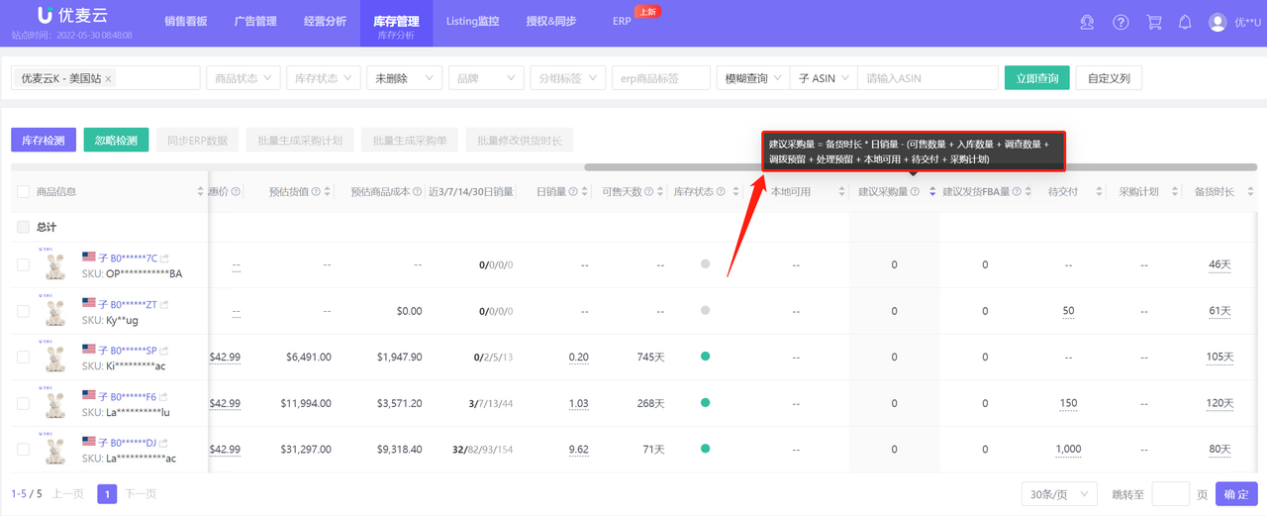The width and height of the screenshot is (1267, 516).
Task: Sort by 建议采购量 column arrows
Action: coord(933,192)
